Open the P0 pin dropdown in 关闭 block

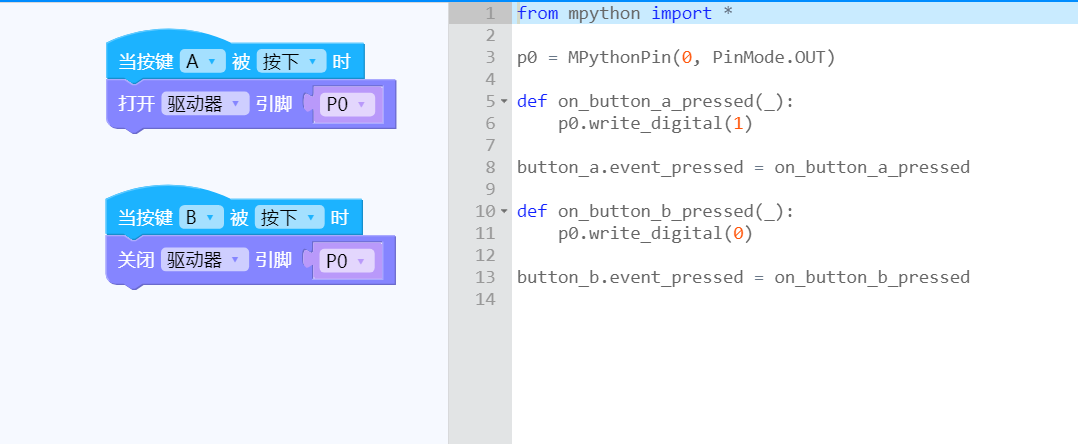pos(344,261)
